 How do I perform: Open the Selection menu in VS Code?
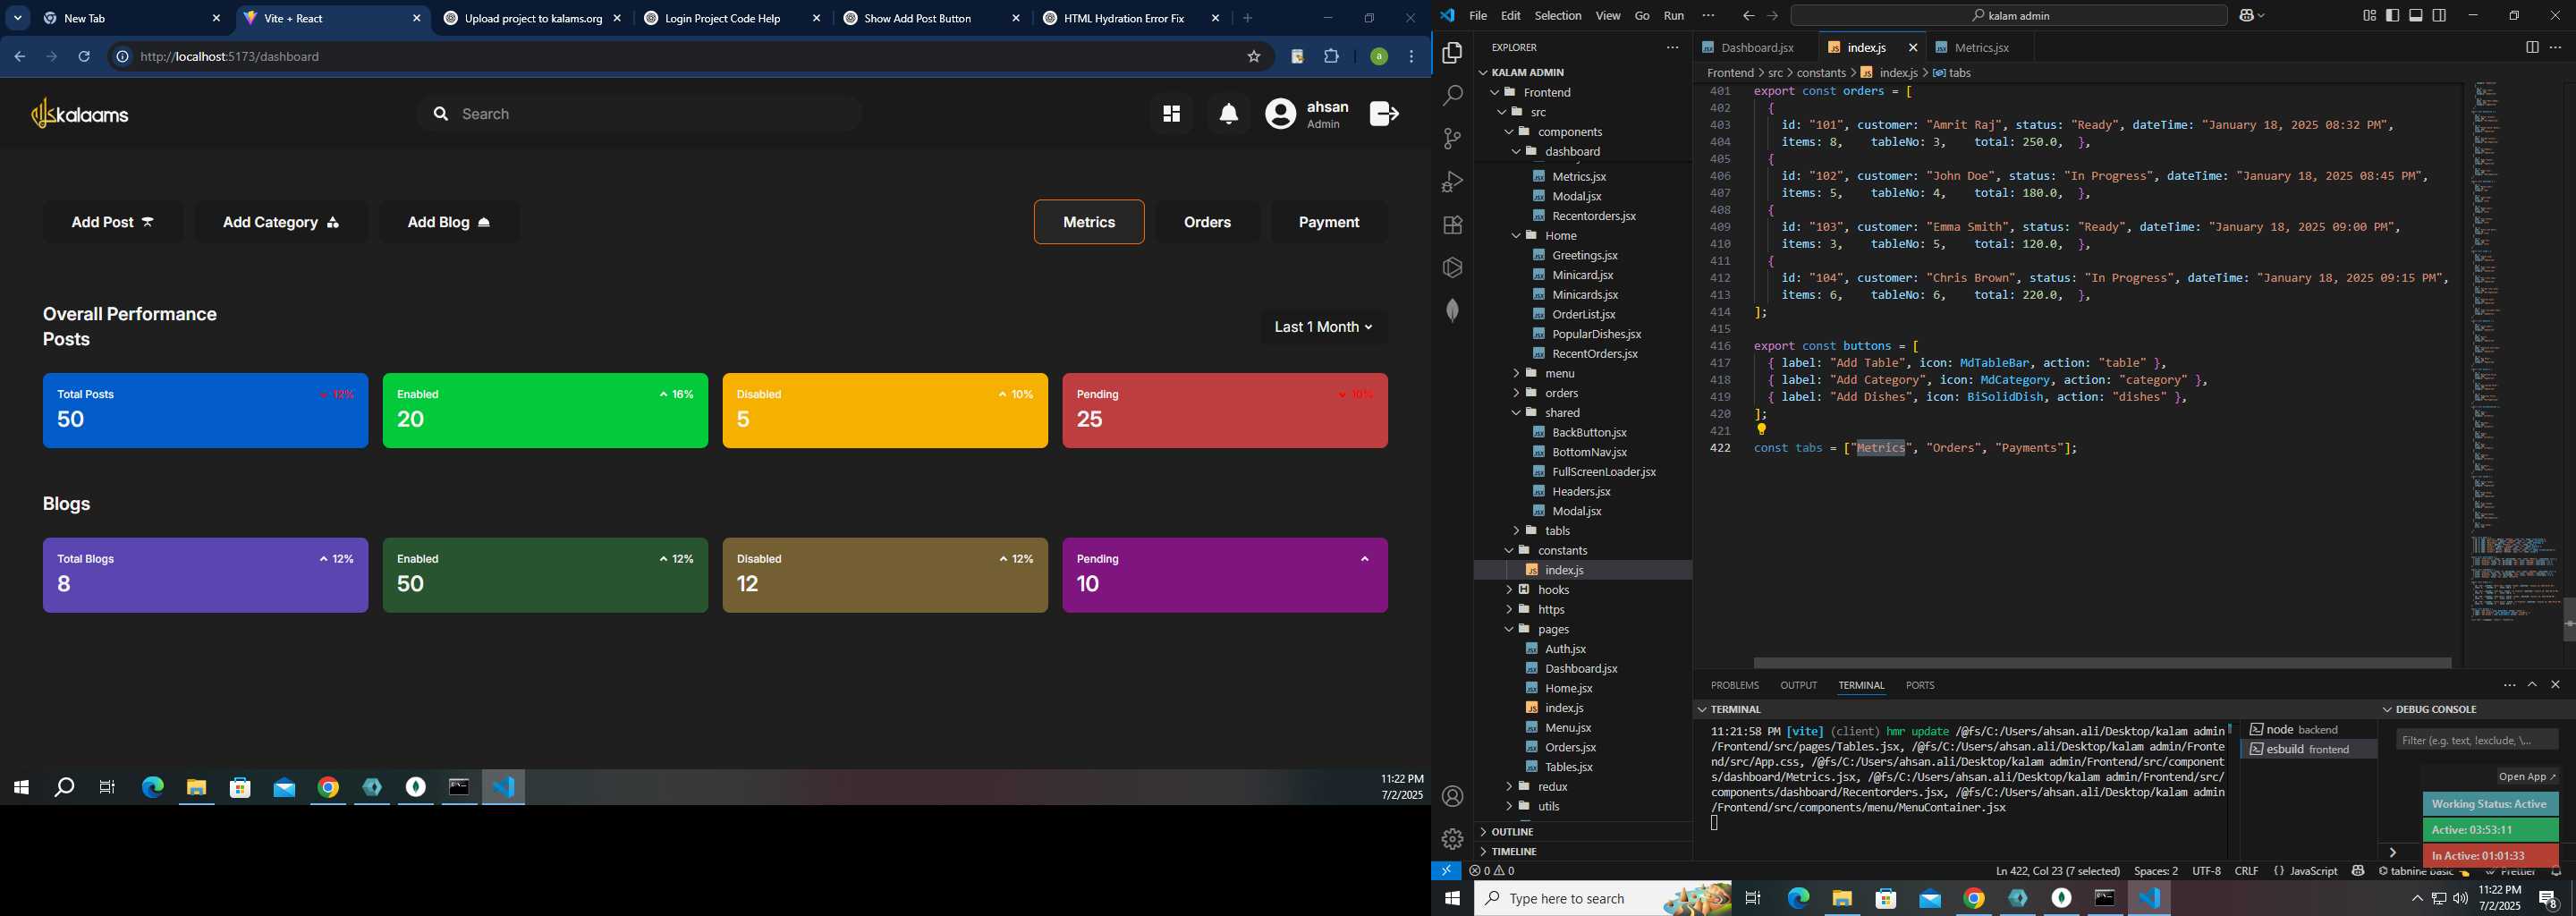coord(1558,16)
